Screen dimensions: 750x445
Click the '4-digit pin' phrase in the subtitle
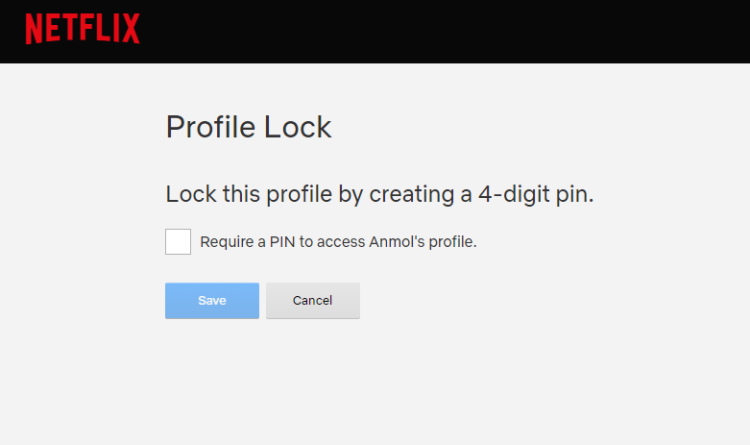tap(536, 194)
